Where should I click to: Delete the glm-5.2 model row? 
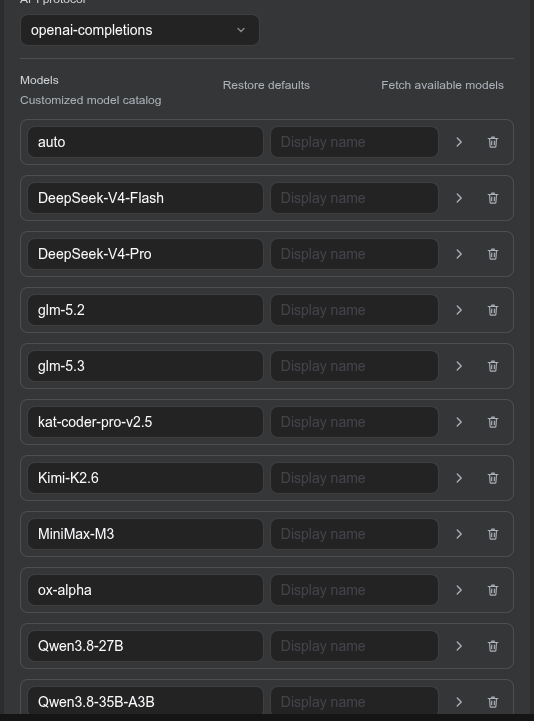(x=493, y=310)
